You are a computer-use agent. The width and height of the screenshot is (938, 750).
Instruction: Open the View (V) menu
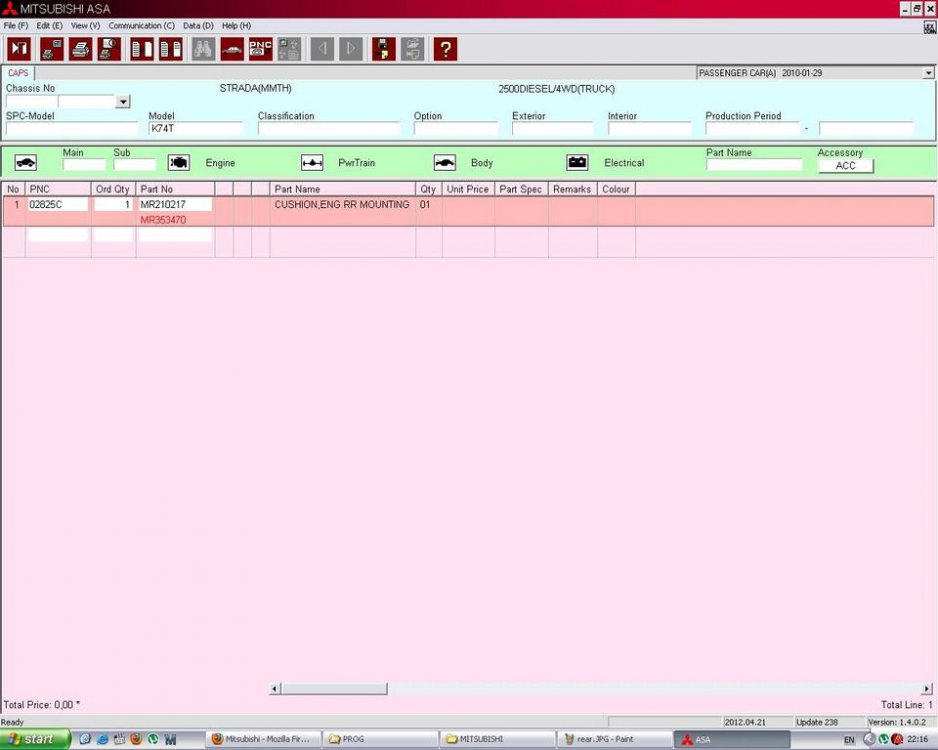pyautogui.click(x=86, y=26)
